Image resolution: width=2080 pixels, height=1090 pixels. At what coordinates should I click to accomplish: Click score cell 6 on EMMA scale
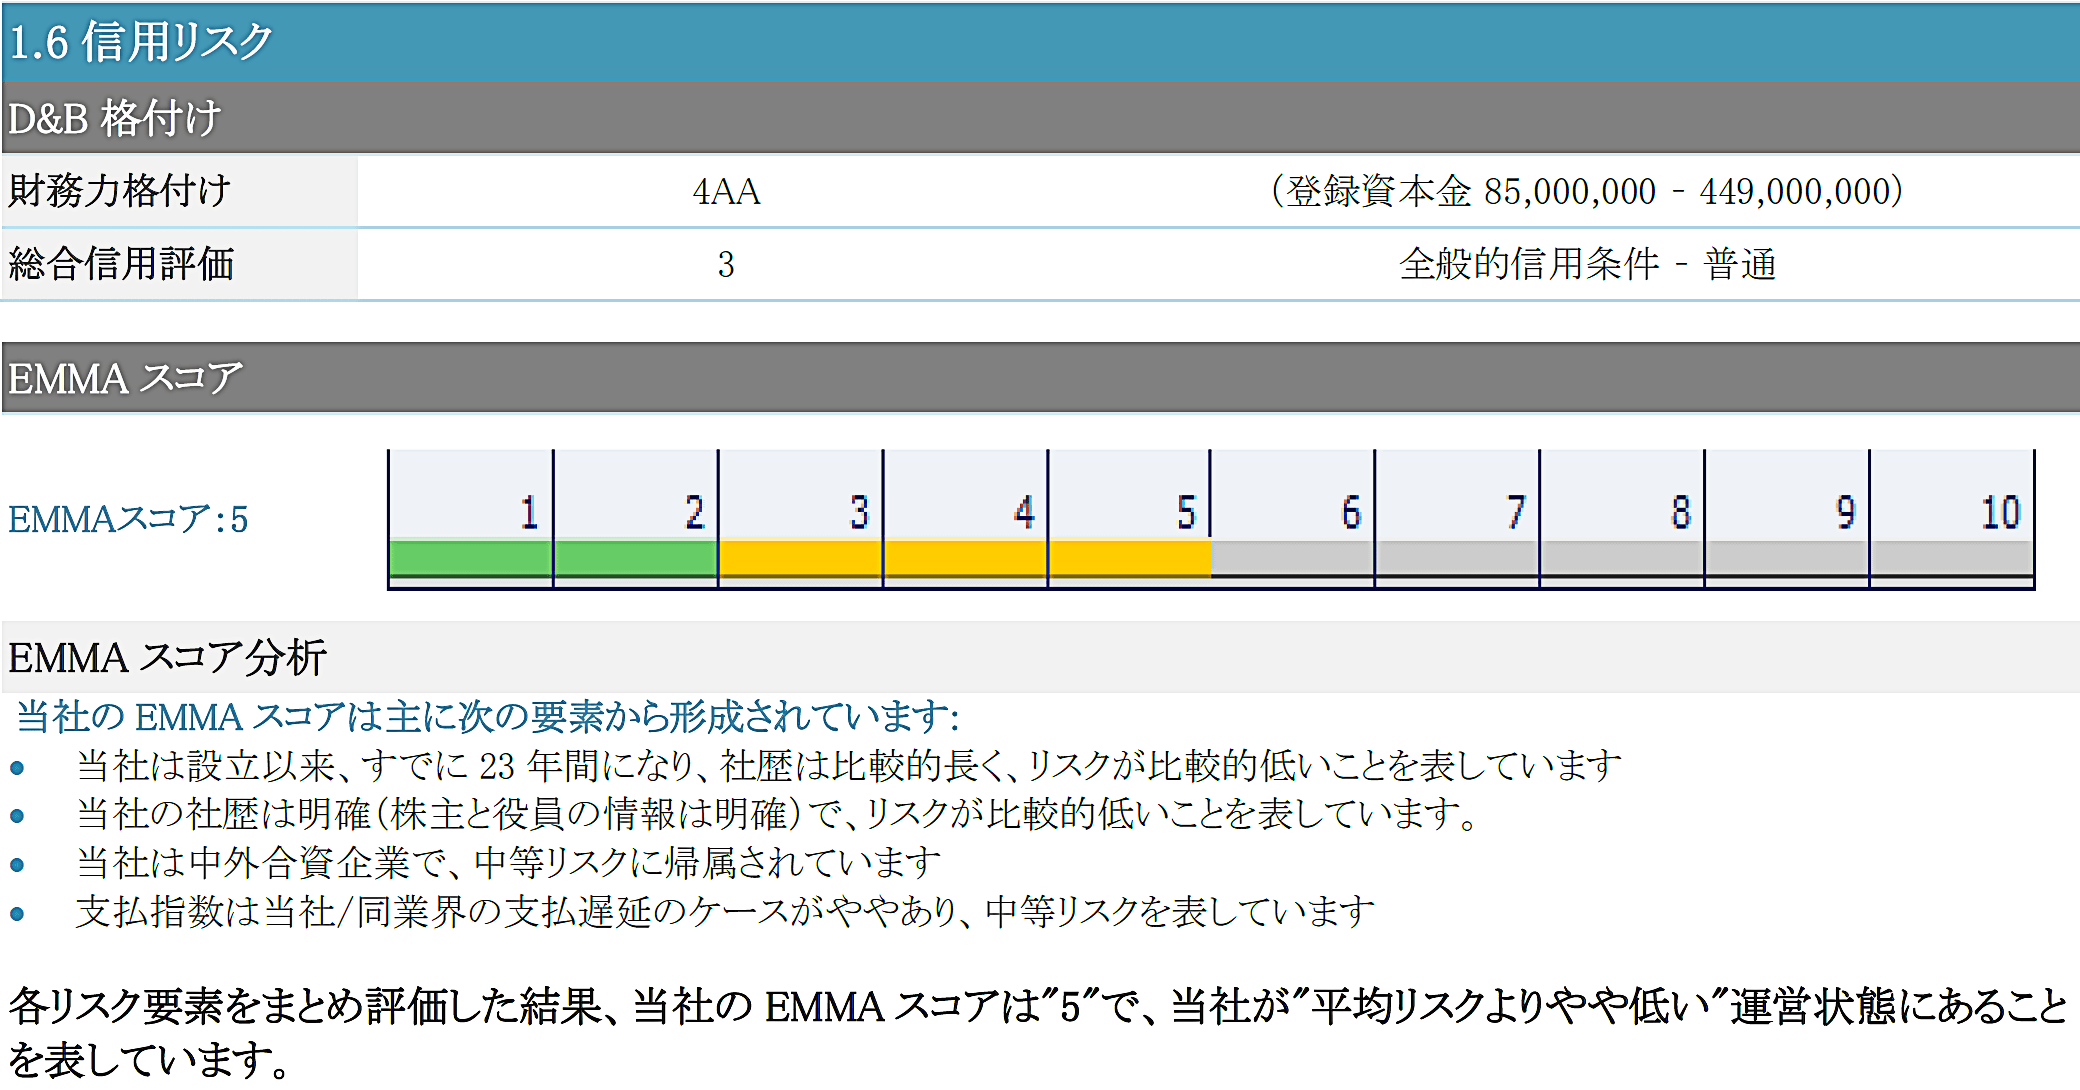tap(1292, 519)
